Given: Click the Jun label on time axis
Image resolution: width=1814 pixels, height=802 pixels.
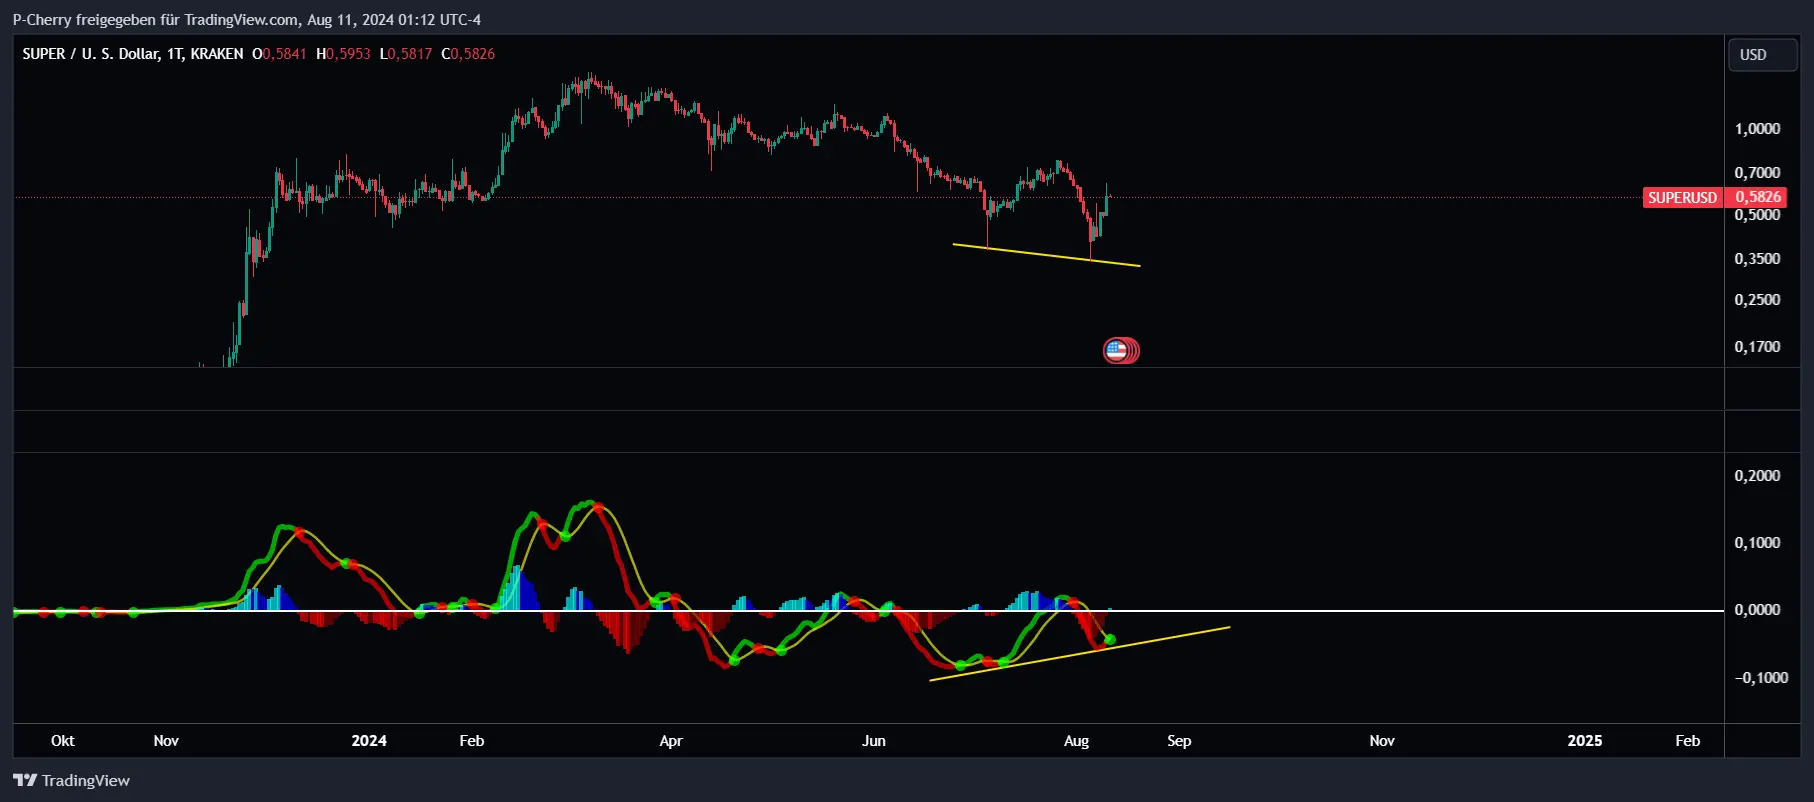Looking at the screenshot, I should (x=874, y=741).
